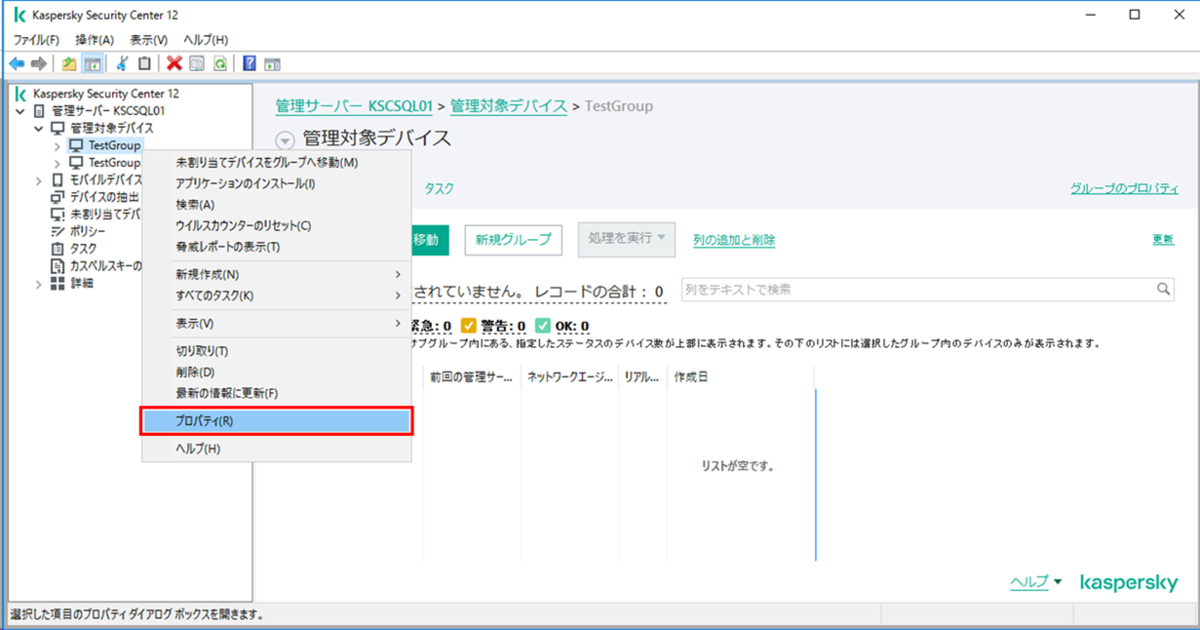Click the Up one level folder icon

point(69,63)
